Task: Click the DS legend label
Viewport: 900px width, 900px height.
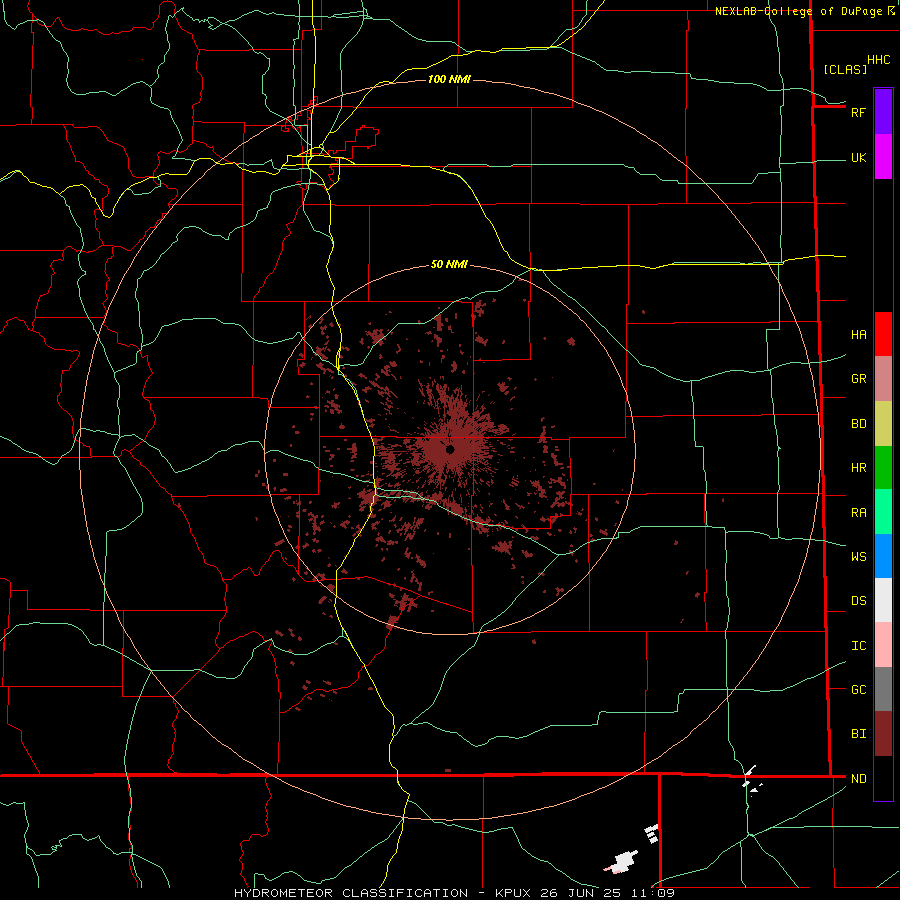Action: click(x=859, y=601)
